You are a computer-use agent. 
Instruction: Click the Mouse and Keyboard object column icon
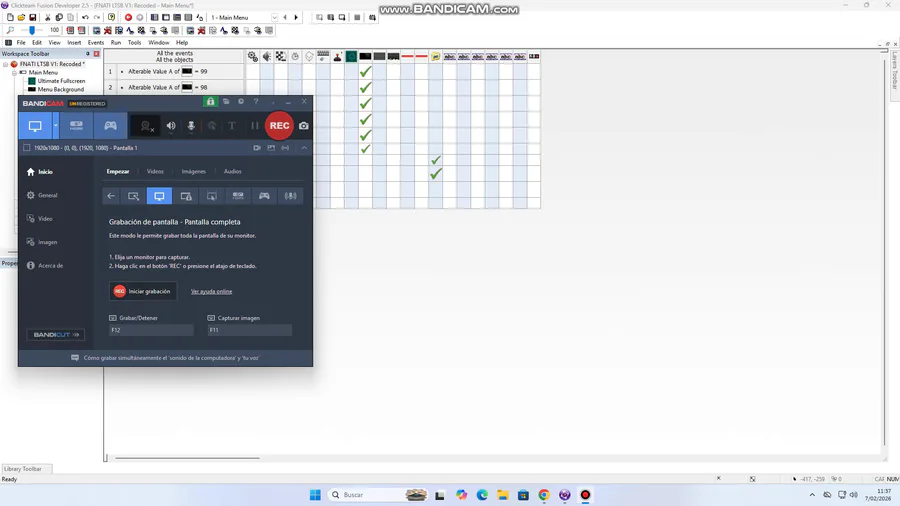coord(323,56)
